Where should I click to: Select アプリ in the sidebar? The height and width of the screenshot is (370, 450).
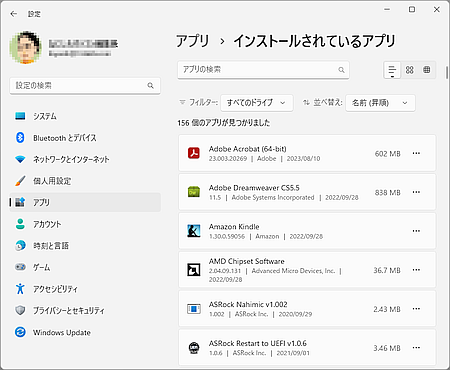85,202
